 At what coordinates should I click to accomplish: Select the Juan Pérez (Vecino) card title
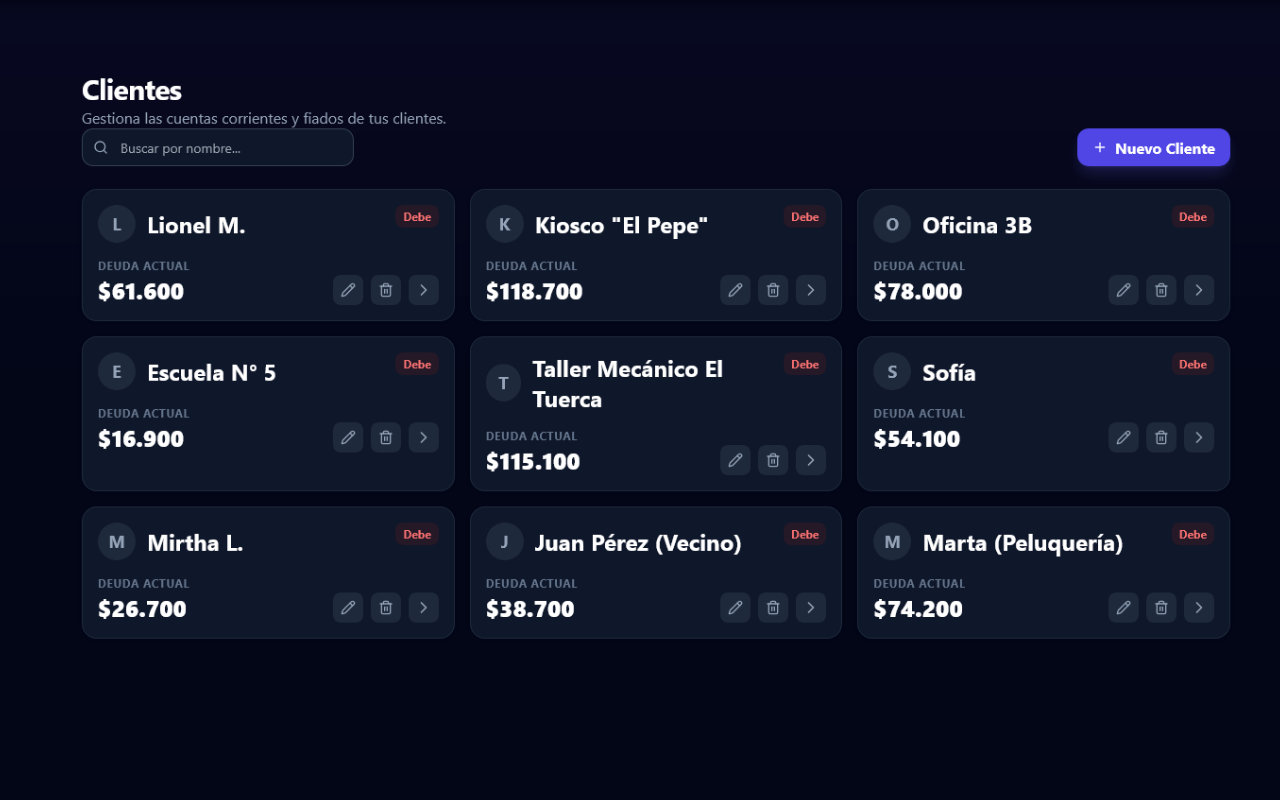pos(638,543)
